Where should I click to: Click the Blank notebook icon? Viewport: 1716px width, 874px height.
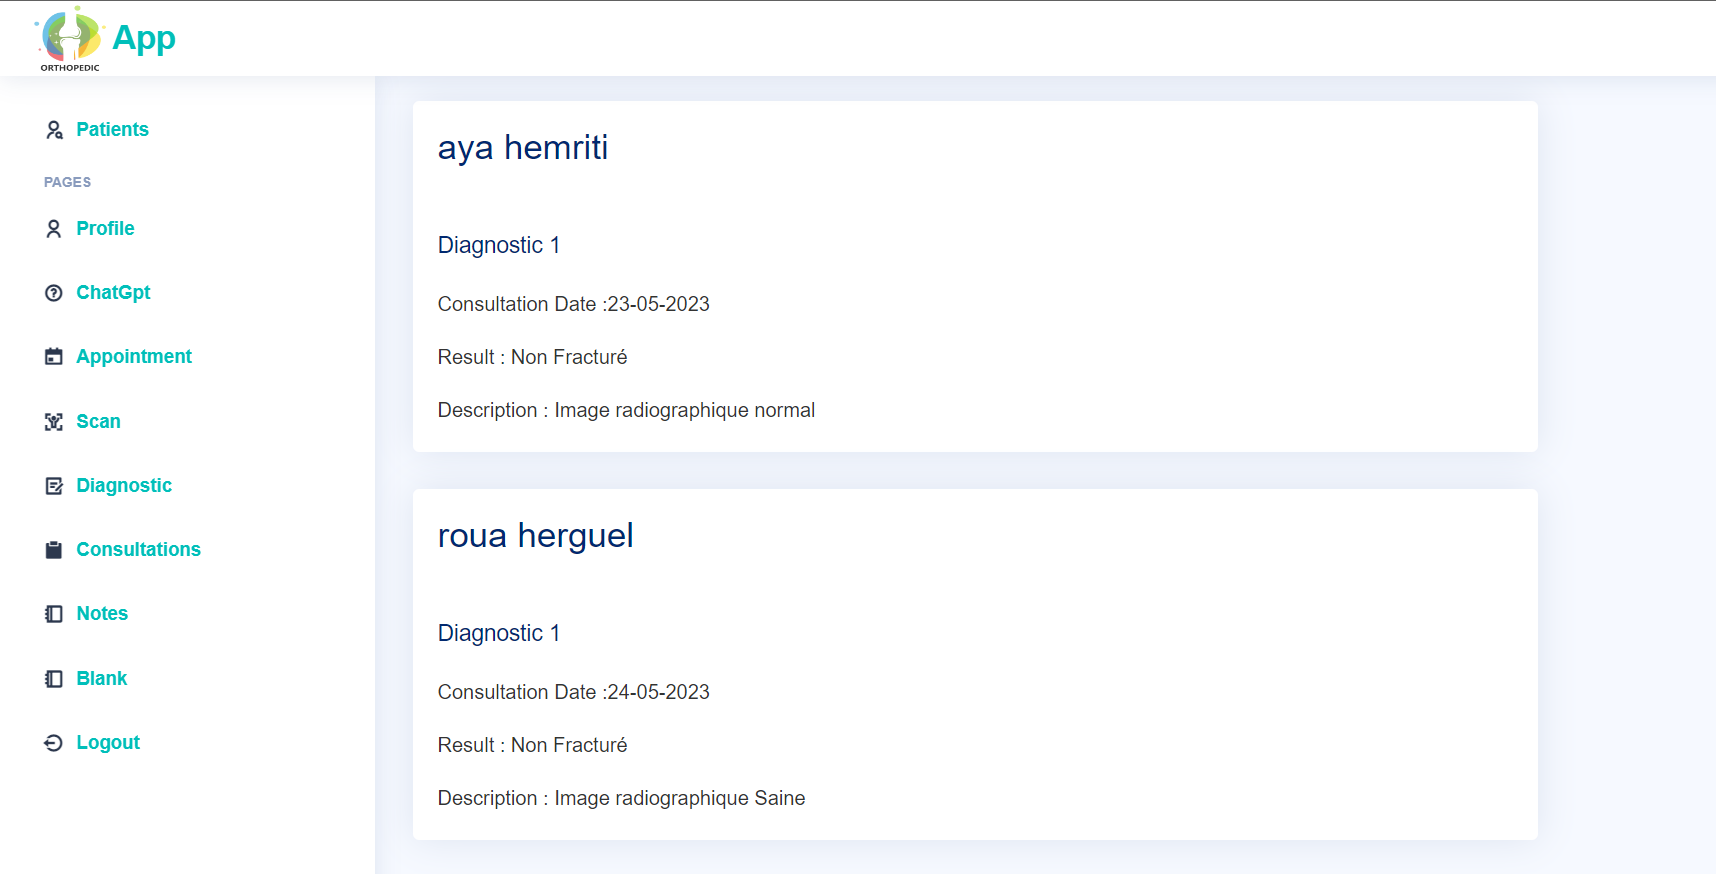54,679
